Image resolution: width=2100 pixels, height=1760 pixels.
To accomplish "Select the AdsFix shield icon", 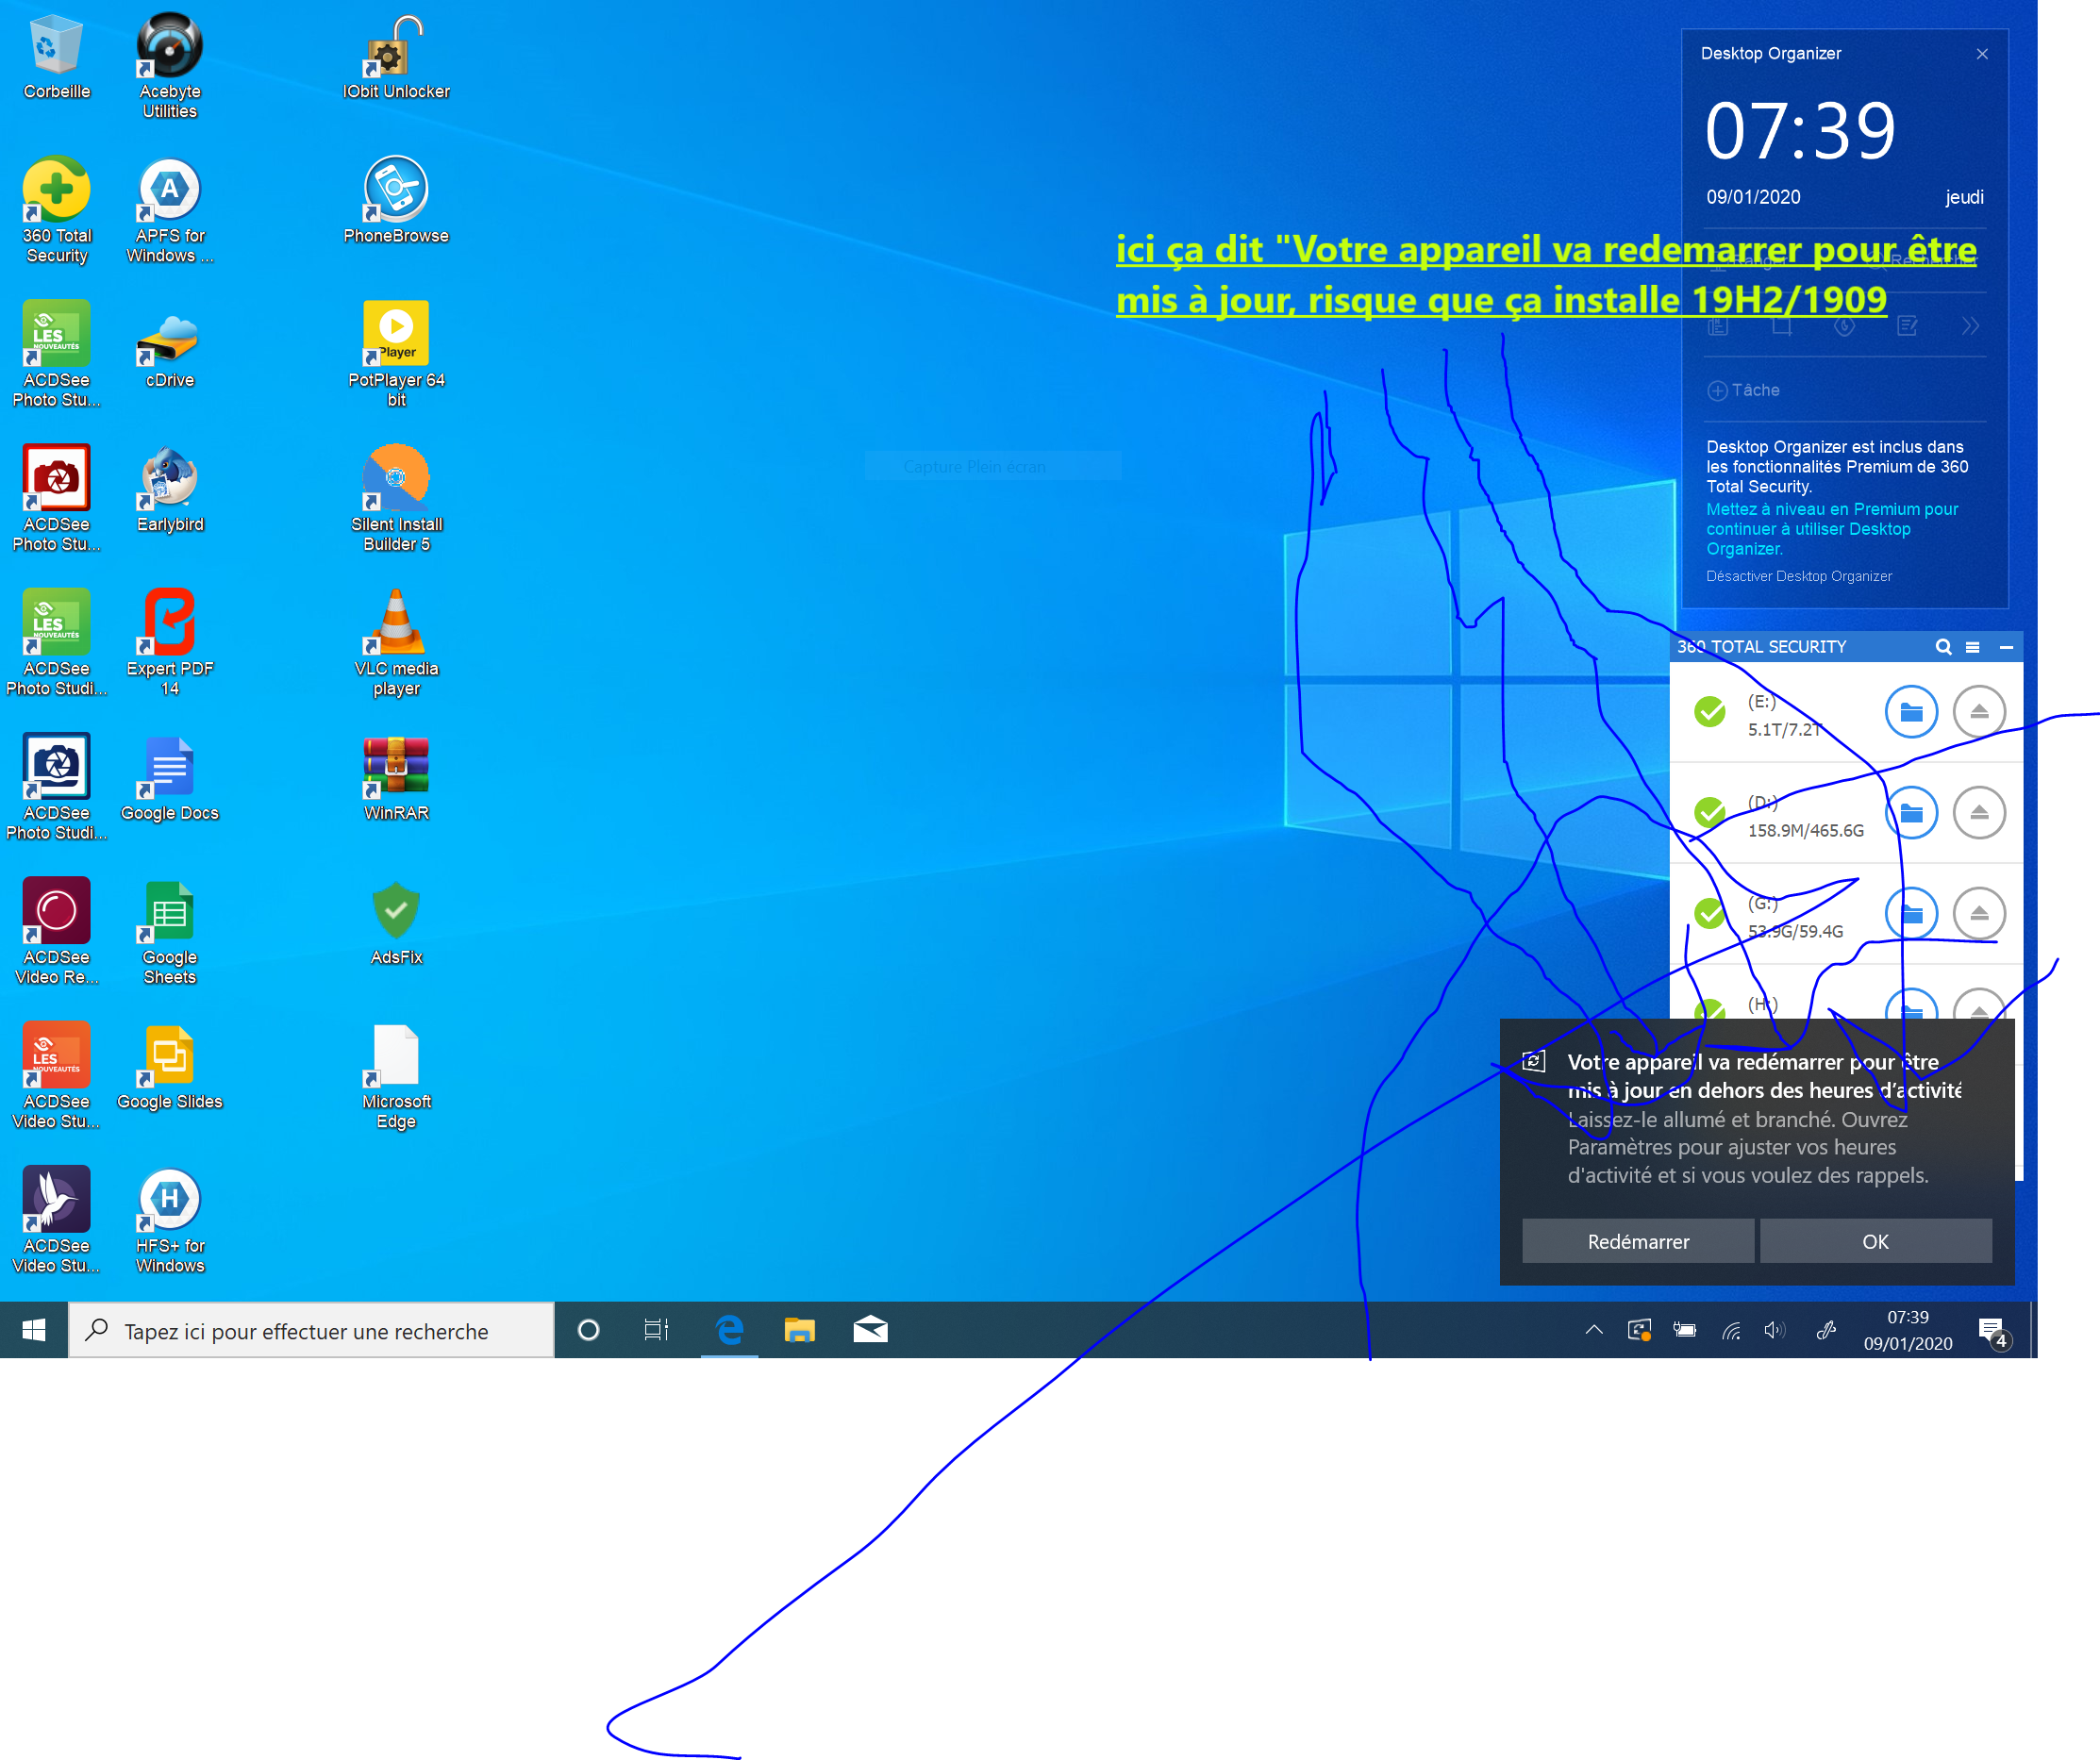I will coord(396,924).
